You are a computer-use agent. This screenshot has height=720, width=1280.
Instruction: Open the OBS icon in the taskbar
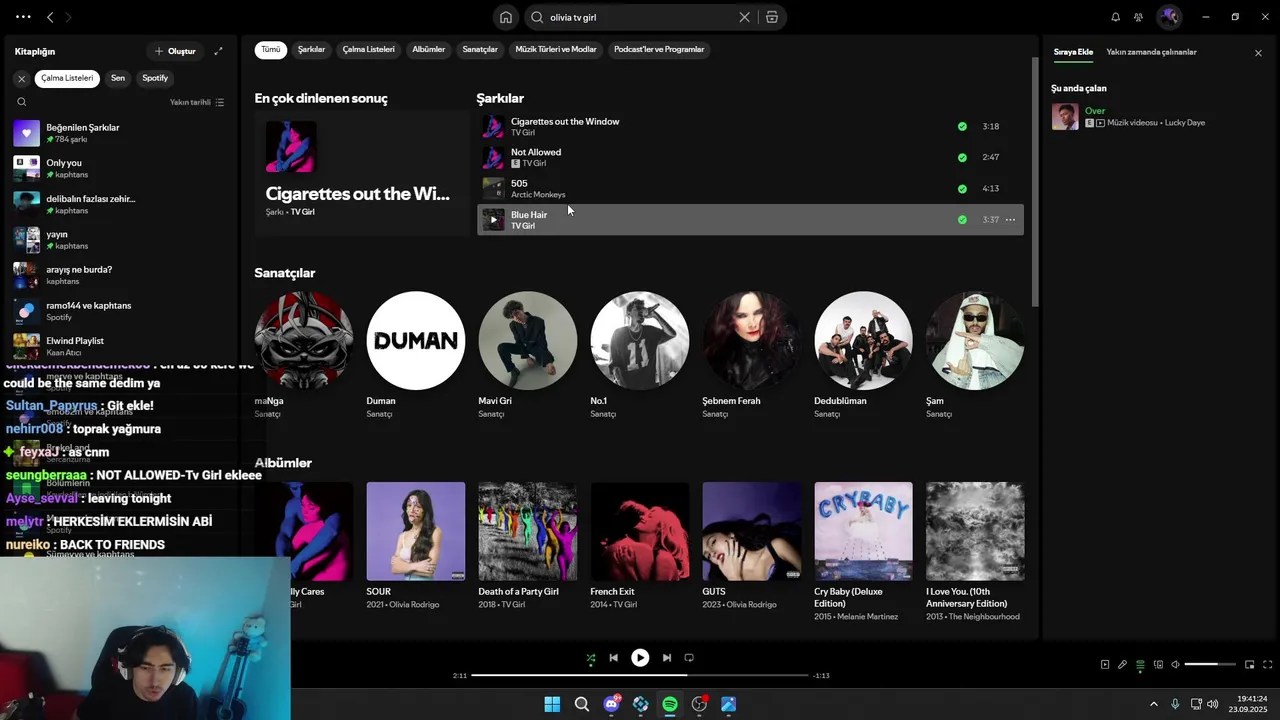[x=699, y=704]
